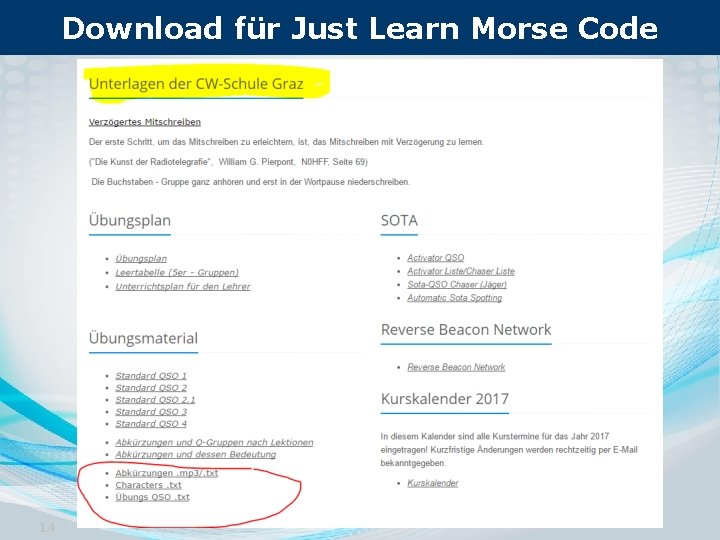Open Sota-QSO Chaser (Jäger) link
The height and width of the screenshot is (540, 720).
point(457,284)
